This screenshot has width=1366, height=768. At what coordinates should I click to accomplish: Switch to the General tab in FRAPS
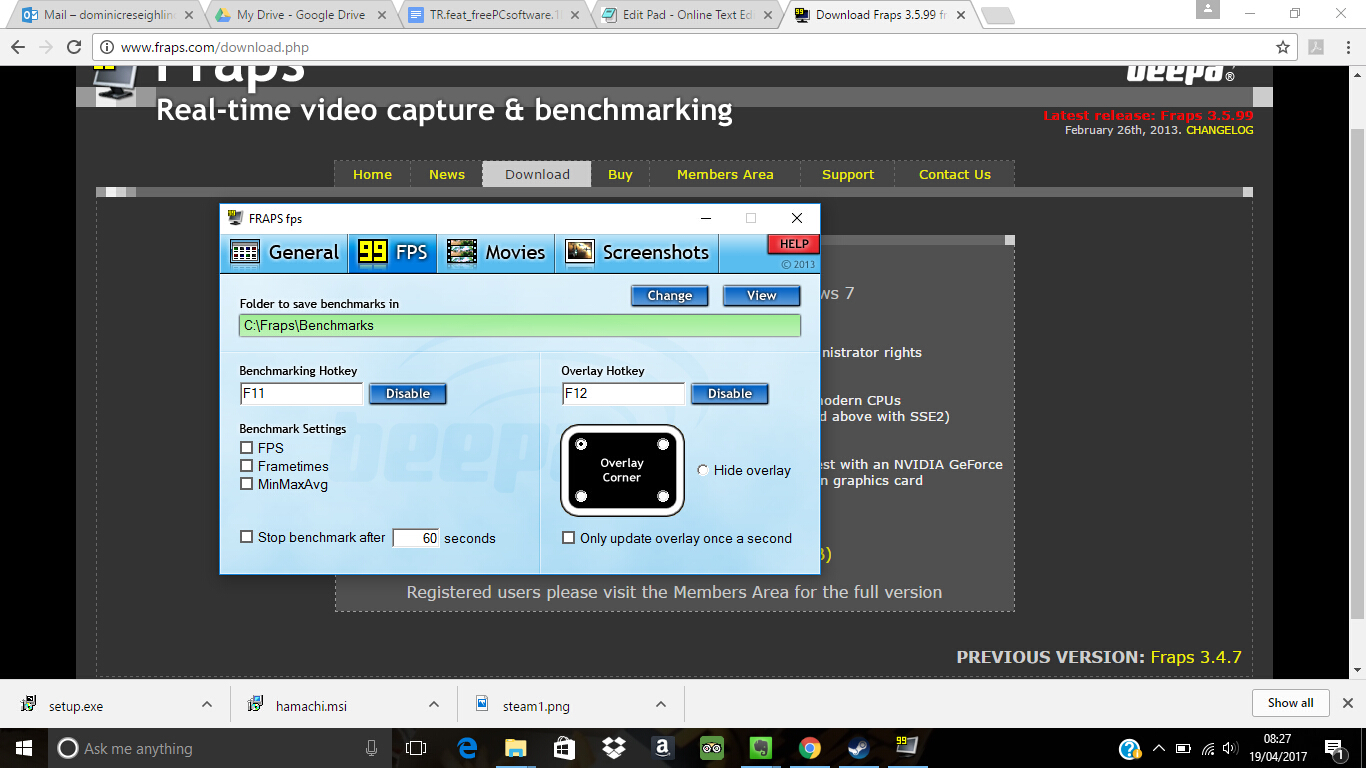coord(285,252)
